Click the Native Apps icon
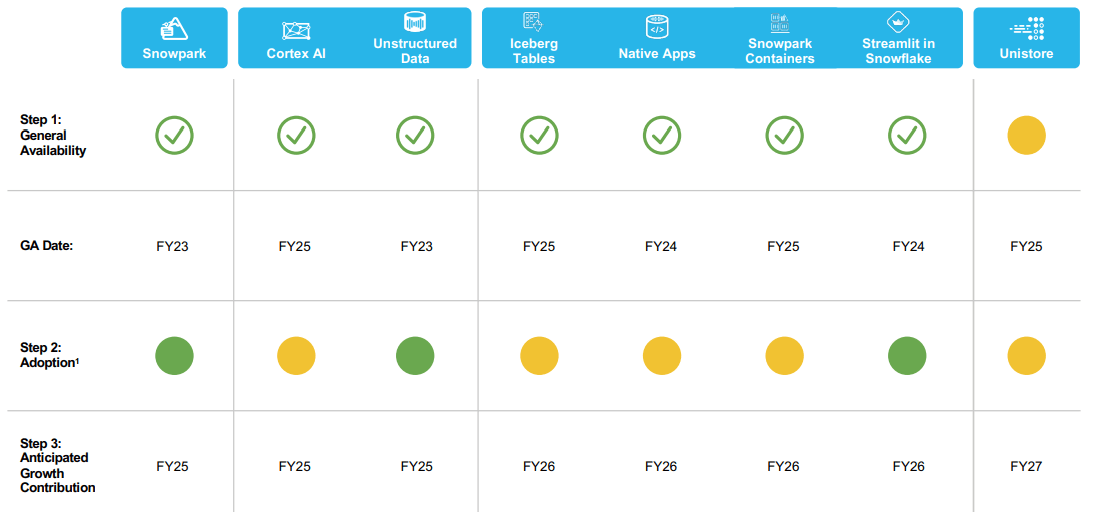The width and height of the screenshot is (1097, 512). (657, 27)
